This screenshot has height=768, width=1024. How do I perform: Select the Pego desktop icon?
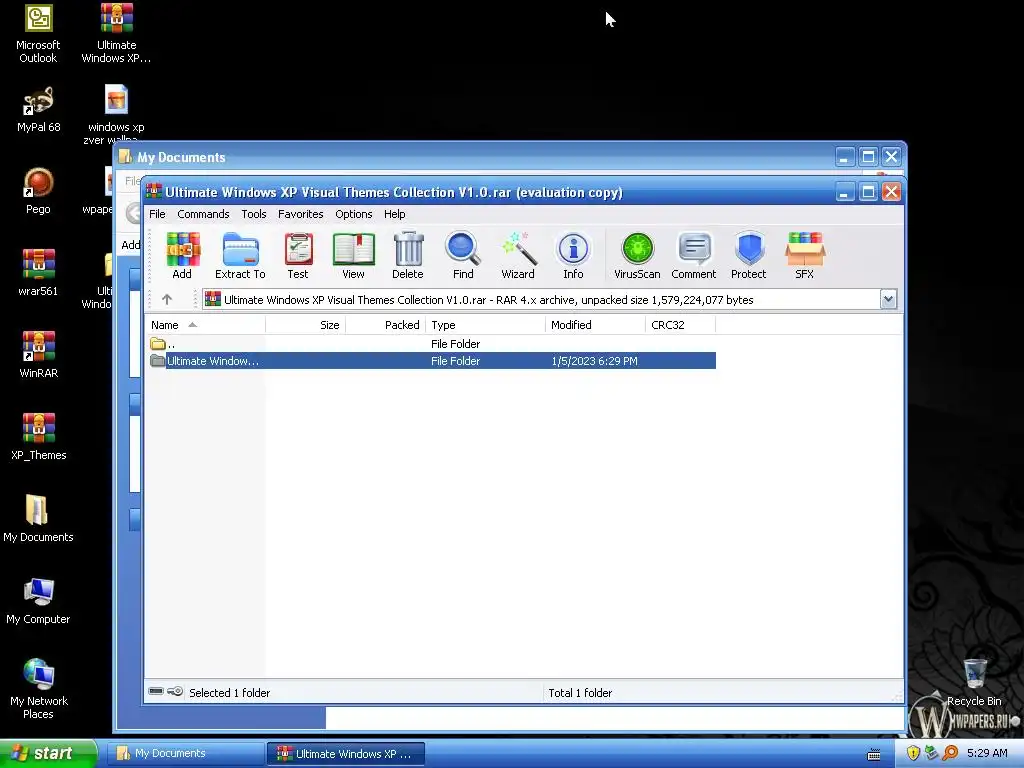point(38,191)
